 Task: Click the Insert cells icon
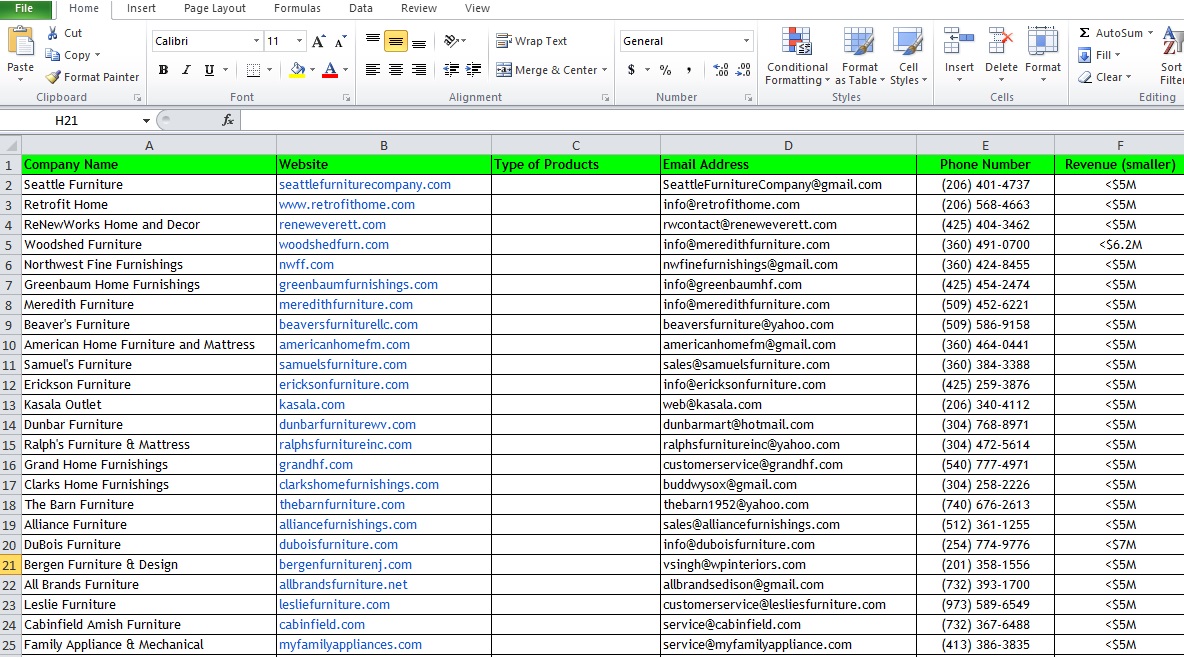click(x=958, y=42)
